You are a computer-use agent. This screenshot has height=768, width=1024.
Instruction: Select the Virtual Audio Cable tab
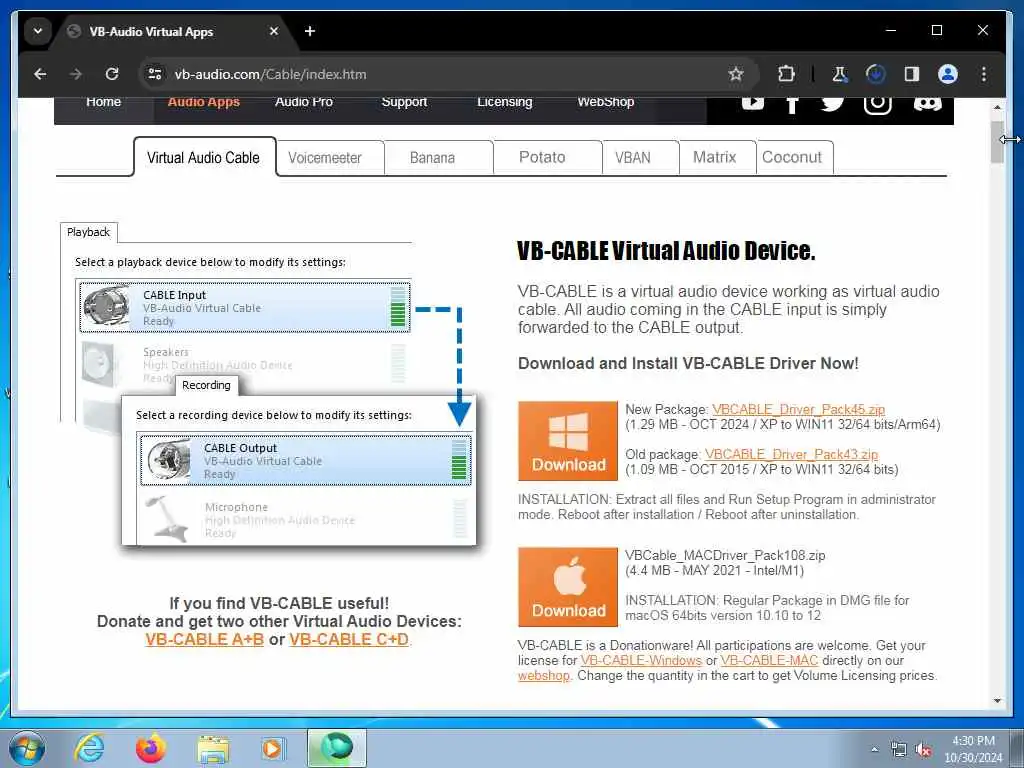point(204,157)
